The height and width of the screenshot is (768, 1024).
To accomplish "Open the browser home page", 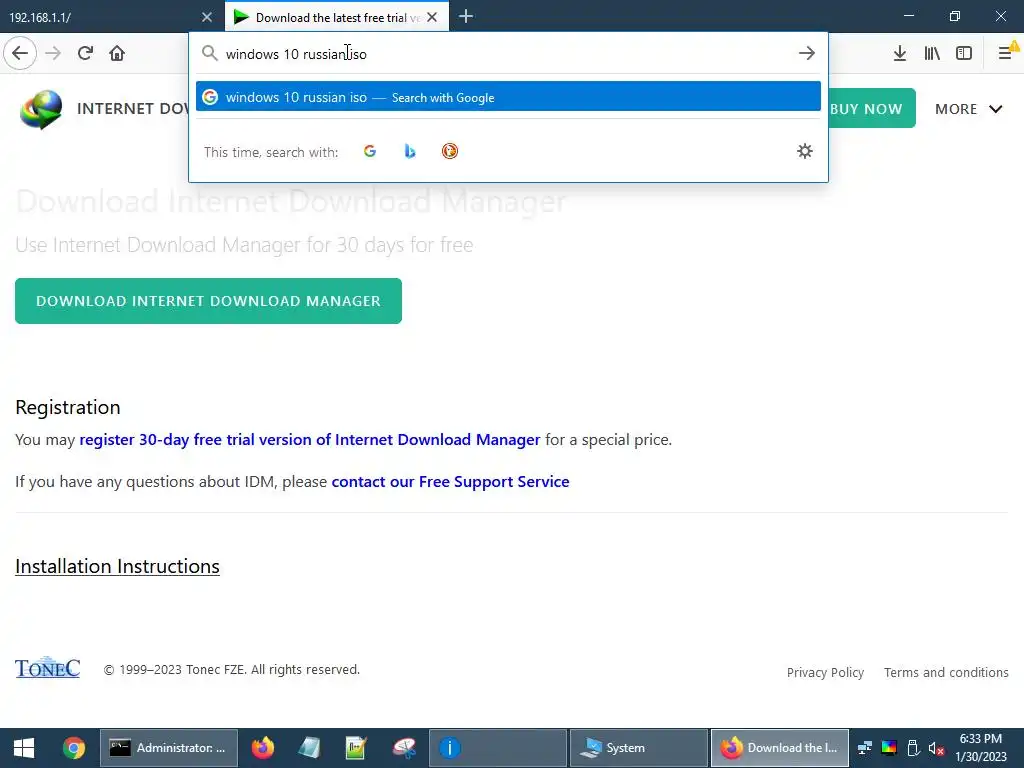I will coord(117,53).
